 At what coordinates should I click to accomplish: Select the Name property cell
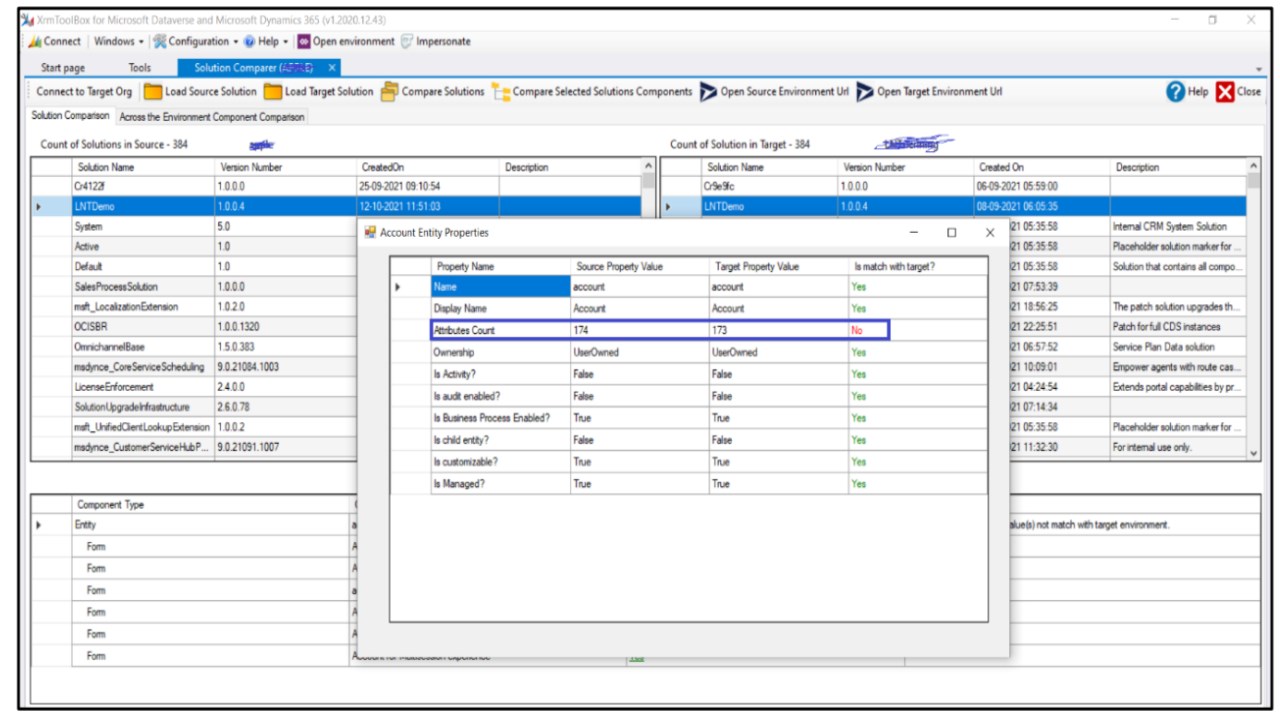(x=500, y=287)
